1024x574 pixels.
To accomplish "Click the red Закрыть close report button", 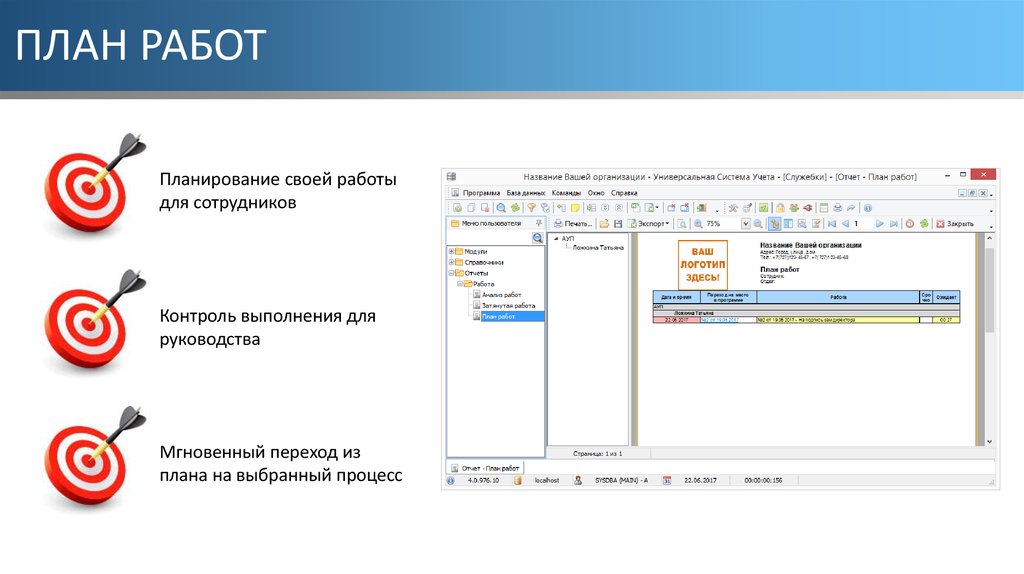I will [953, 224].
